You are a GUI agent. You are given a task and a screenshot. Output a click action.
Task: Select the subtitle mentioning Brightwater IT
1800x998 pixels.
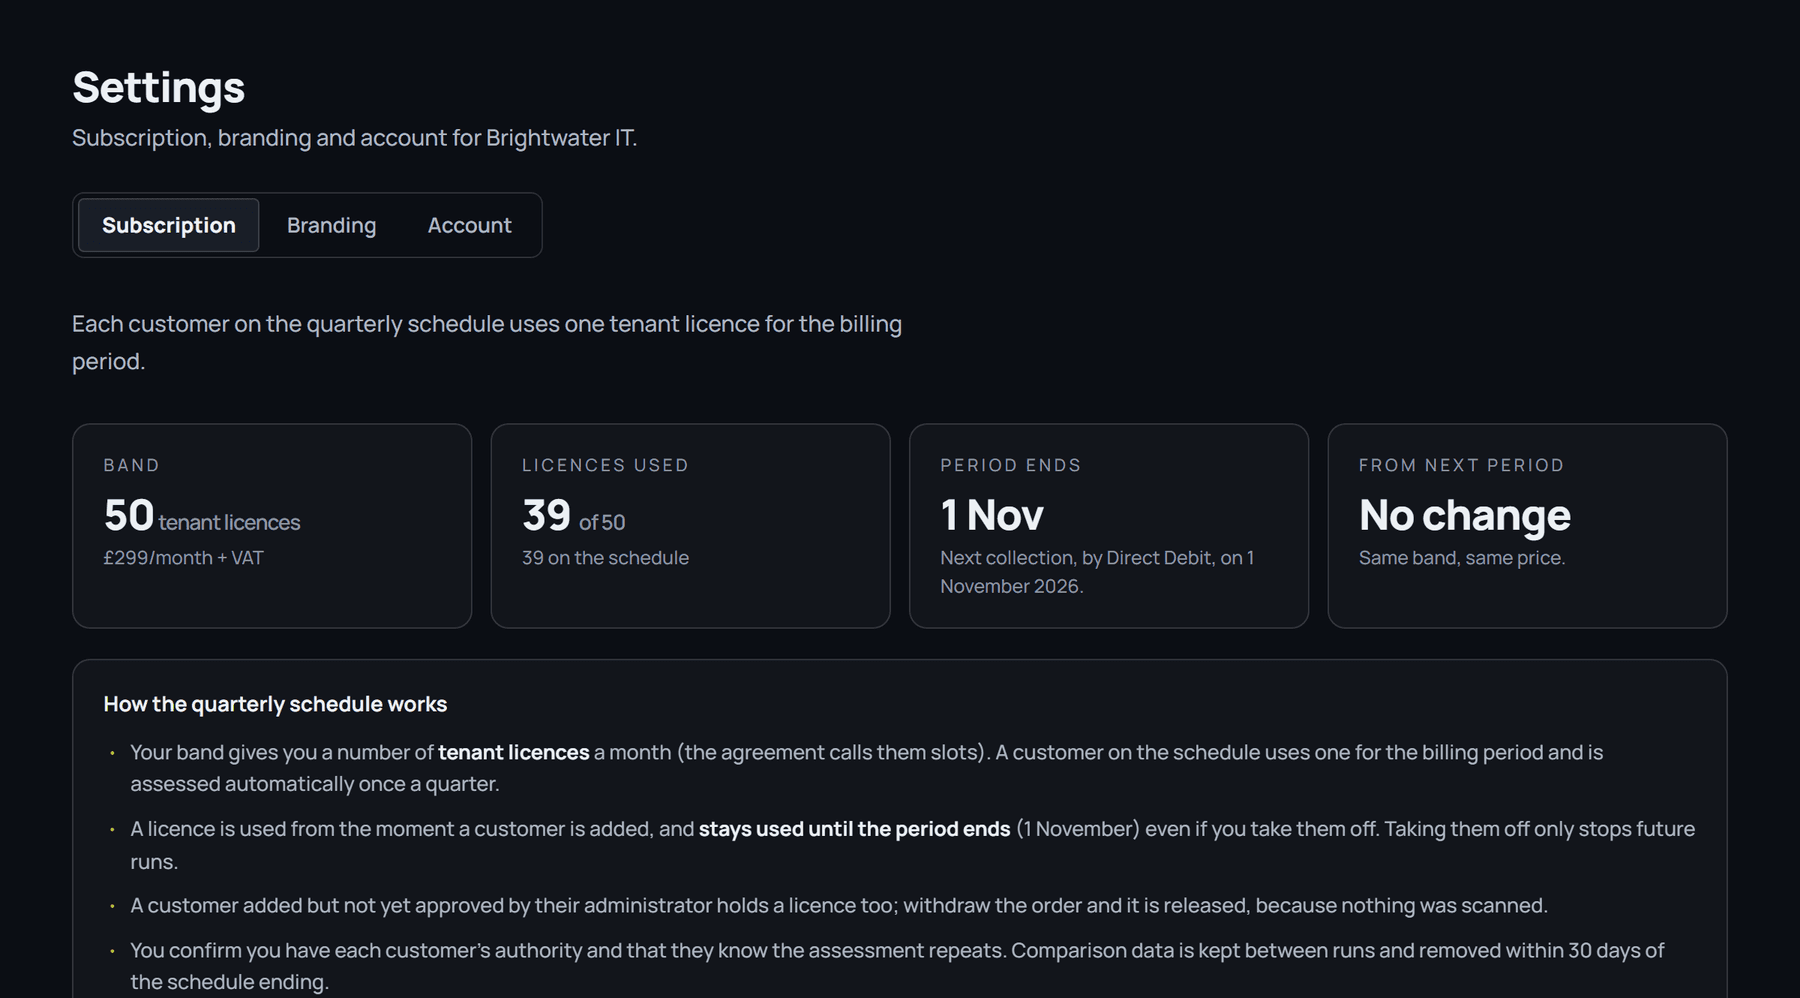pos(354,138)
